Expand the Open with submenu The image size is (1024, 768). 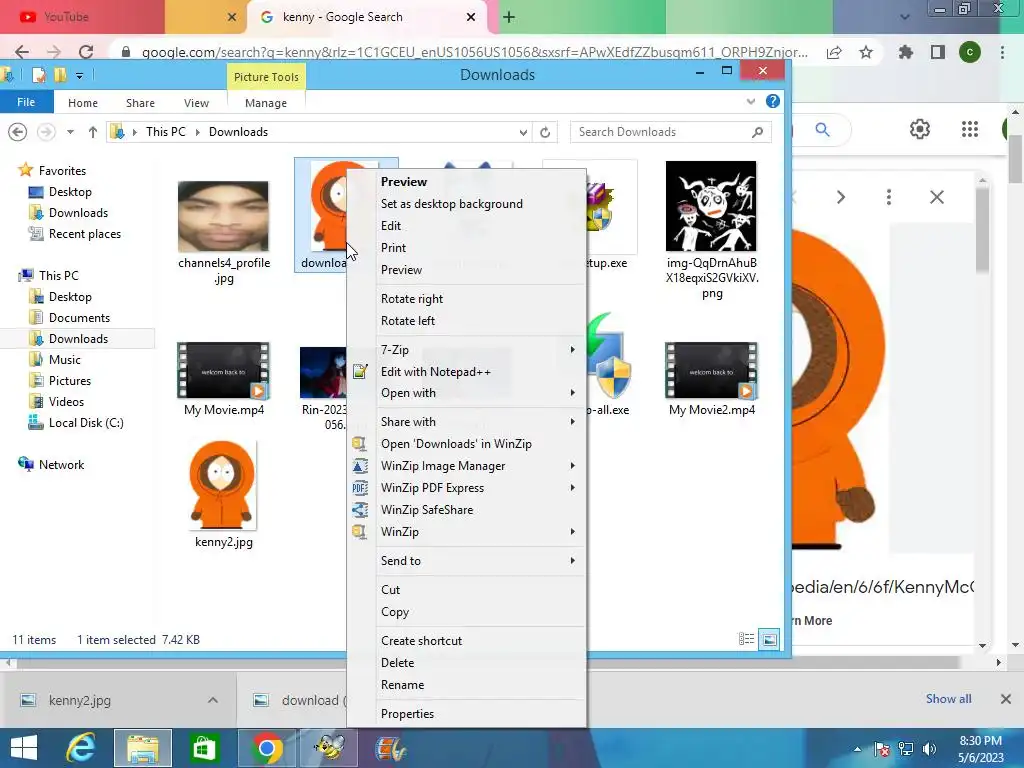point(468,392)
